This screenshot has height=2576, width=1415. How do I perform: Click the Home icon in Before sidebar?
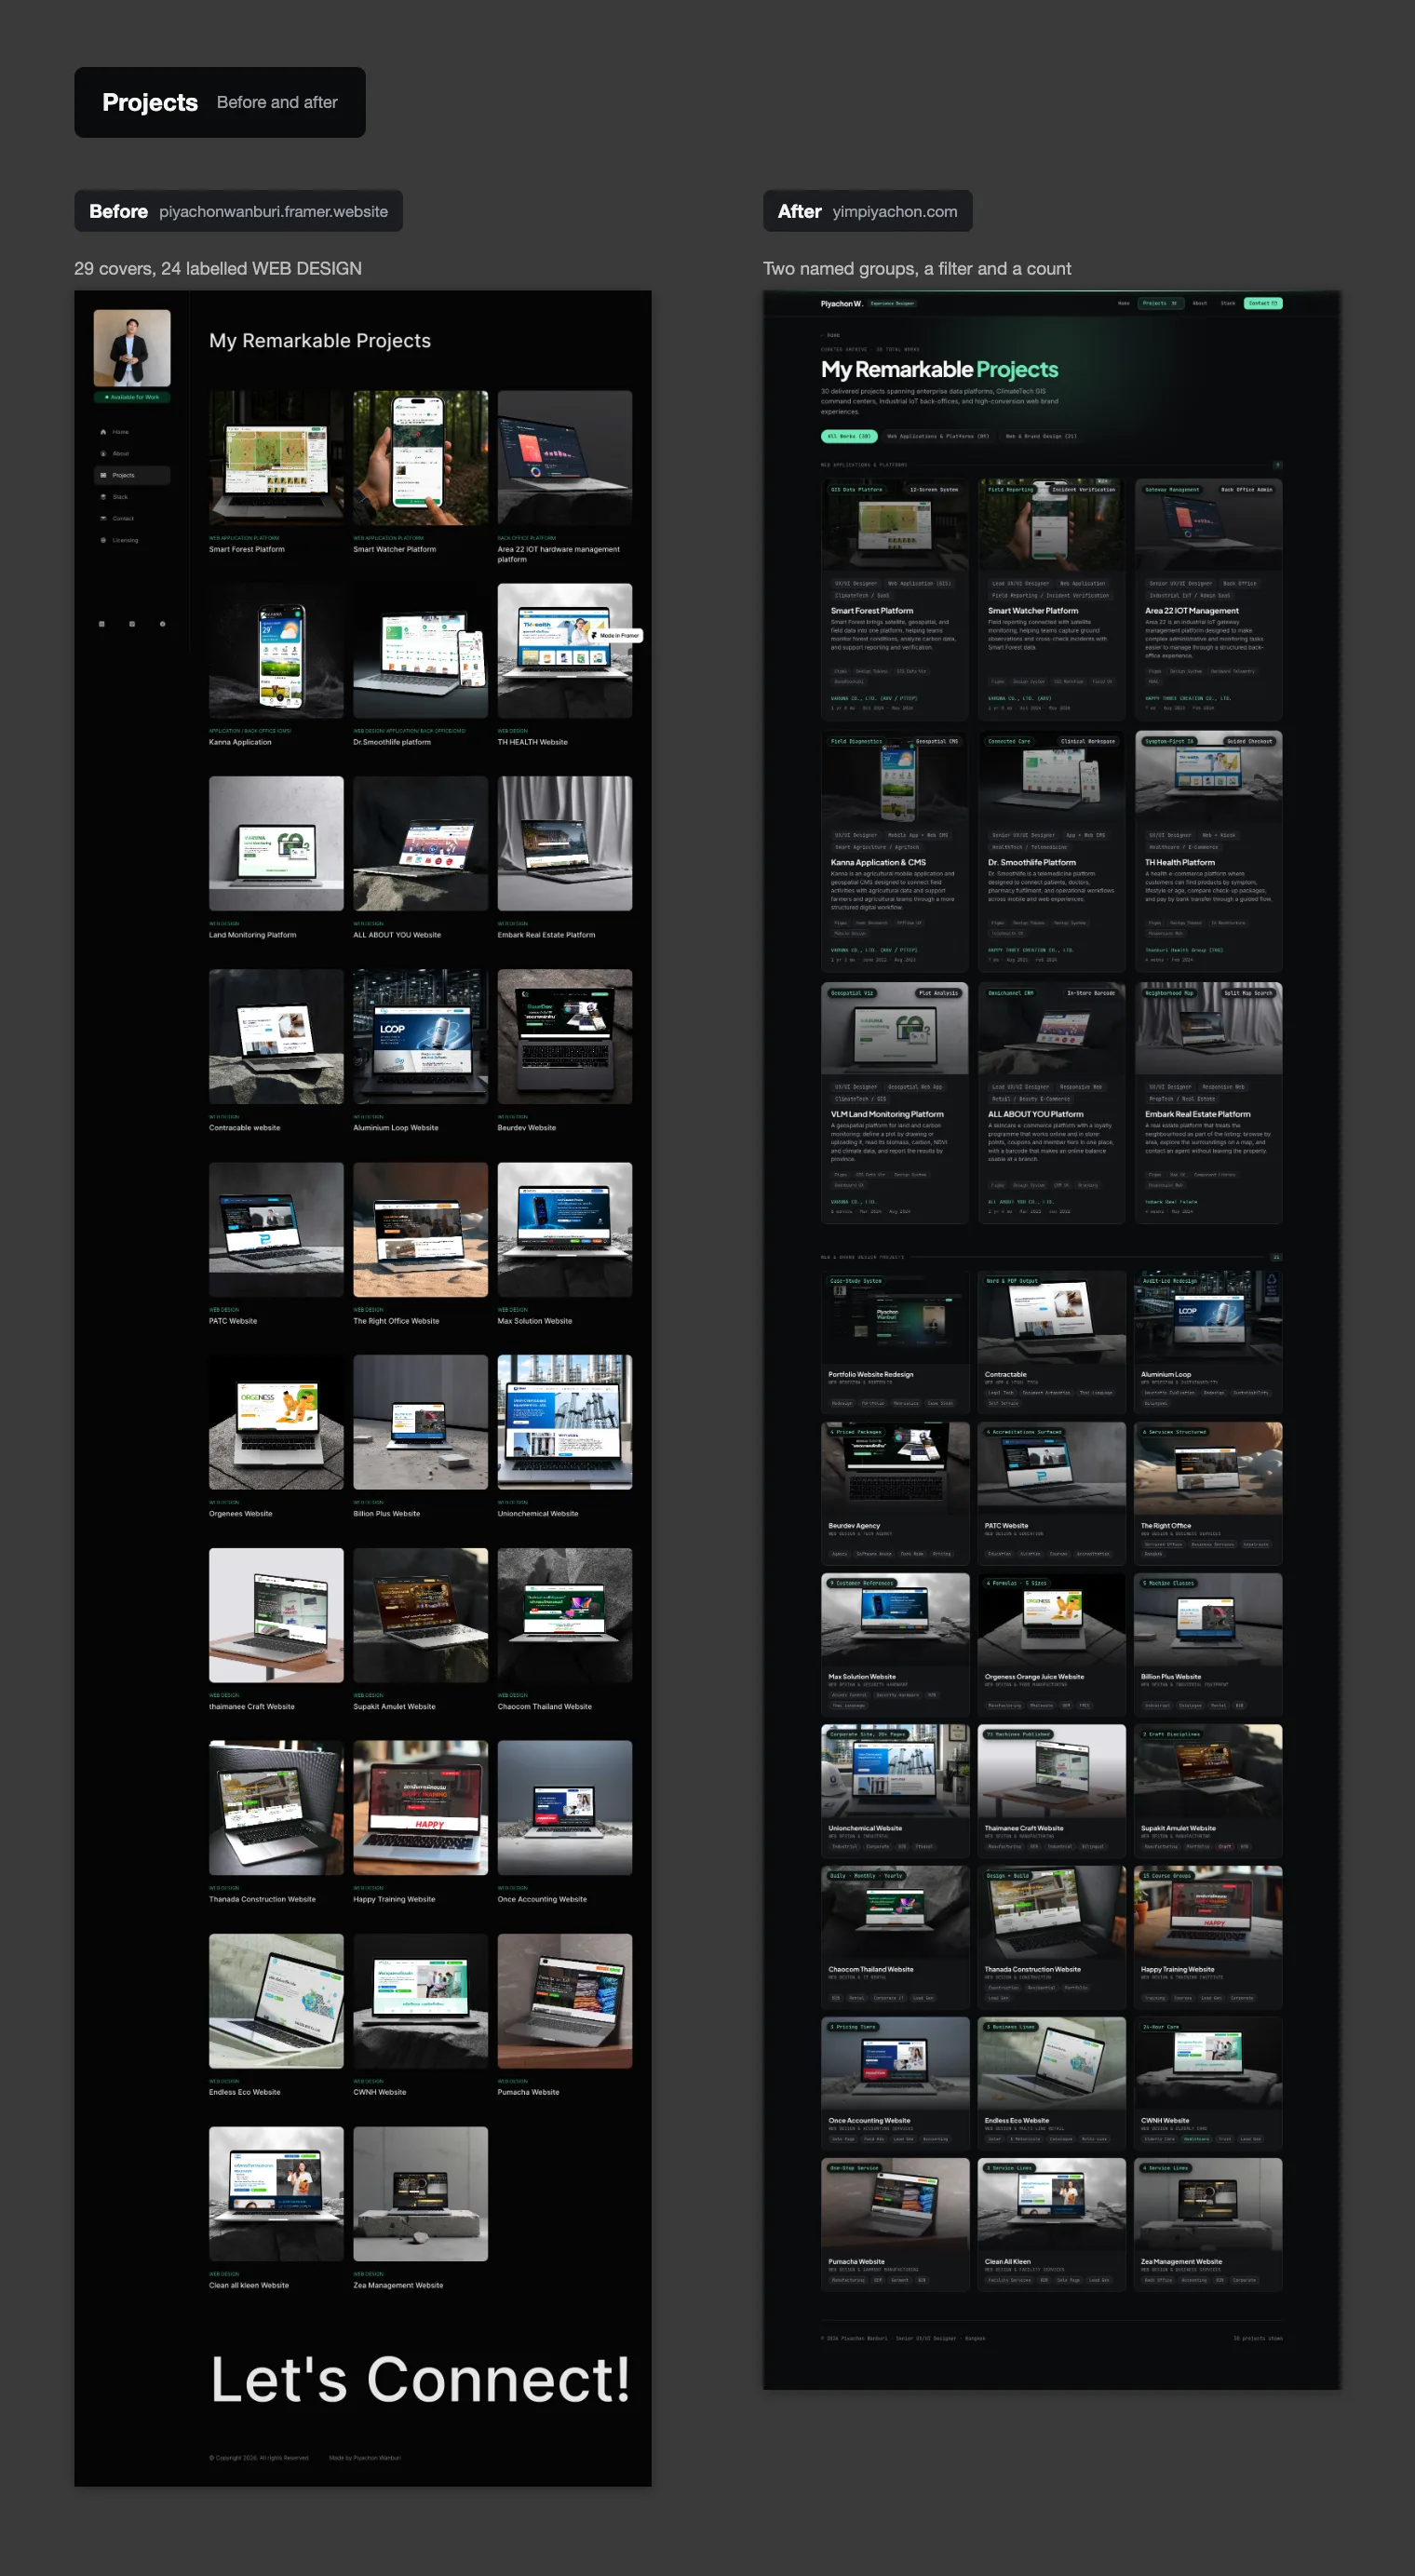103,432
